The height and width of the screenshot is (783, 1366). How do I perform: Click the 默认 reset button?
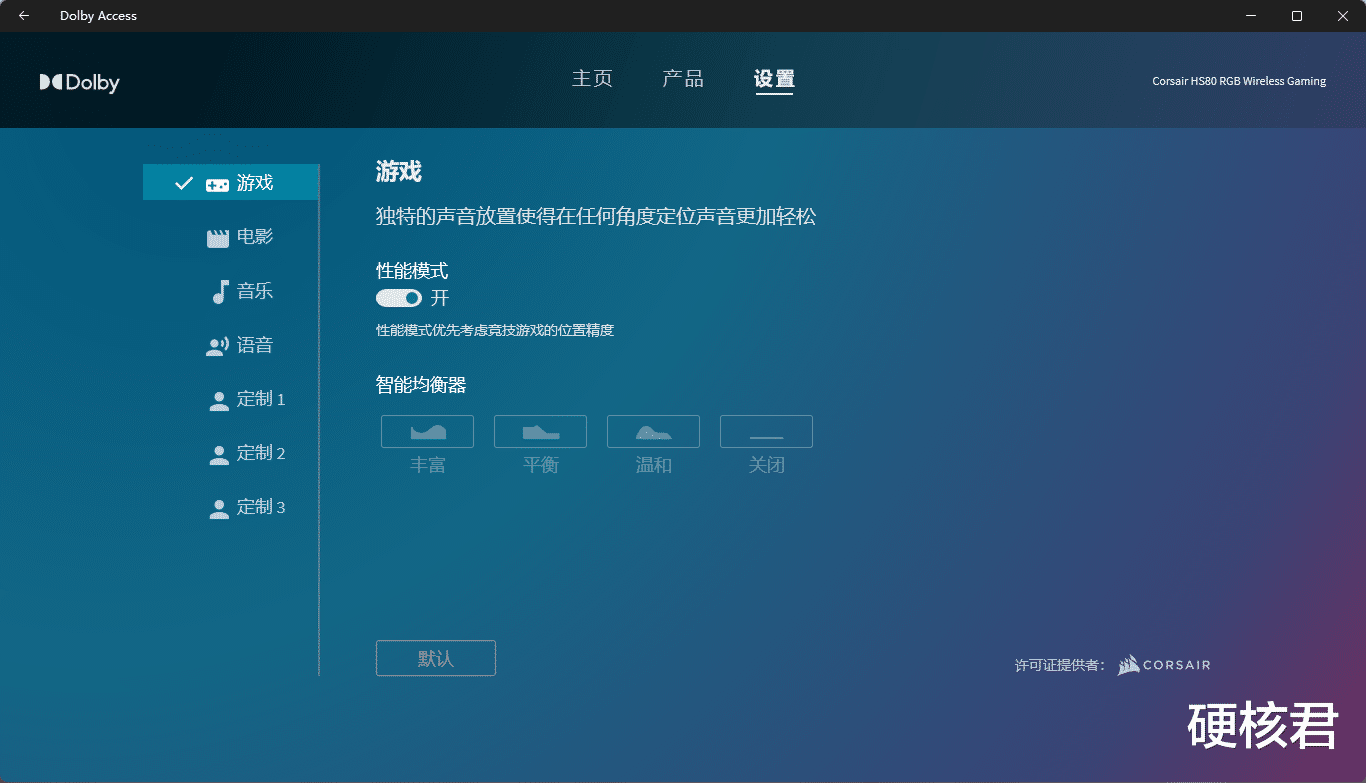[x=435, y=658]
